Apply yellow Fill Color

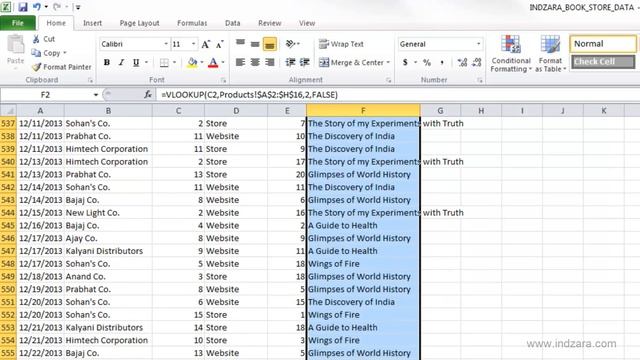[192, 62]
